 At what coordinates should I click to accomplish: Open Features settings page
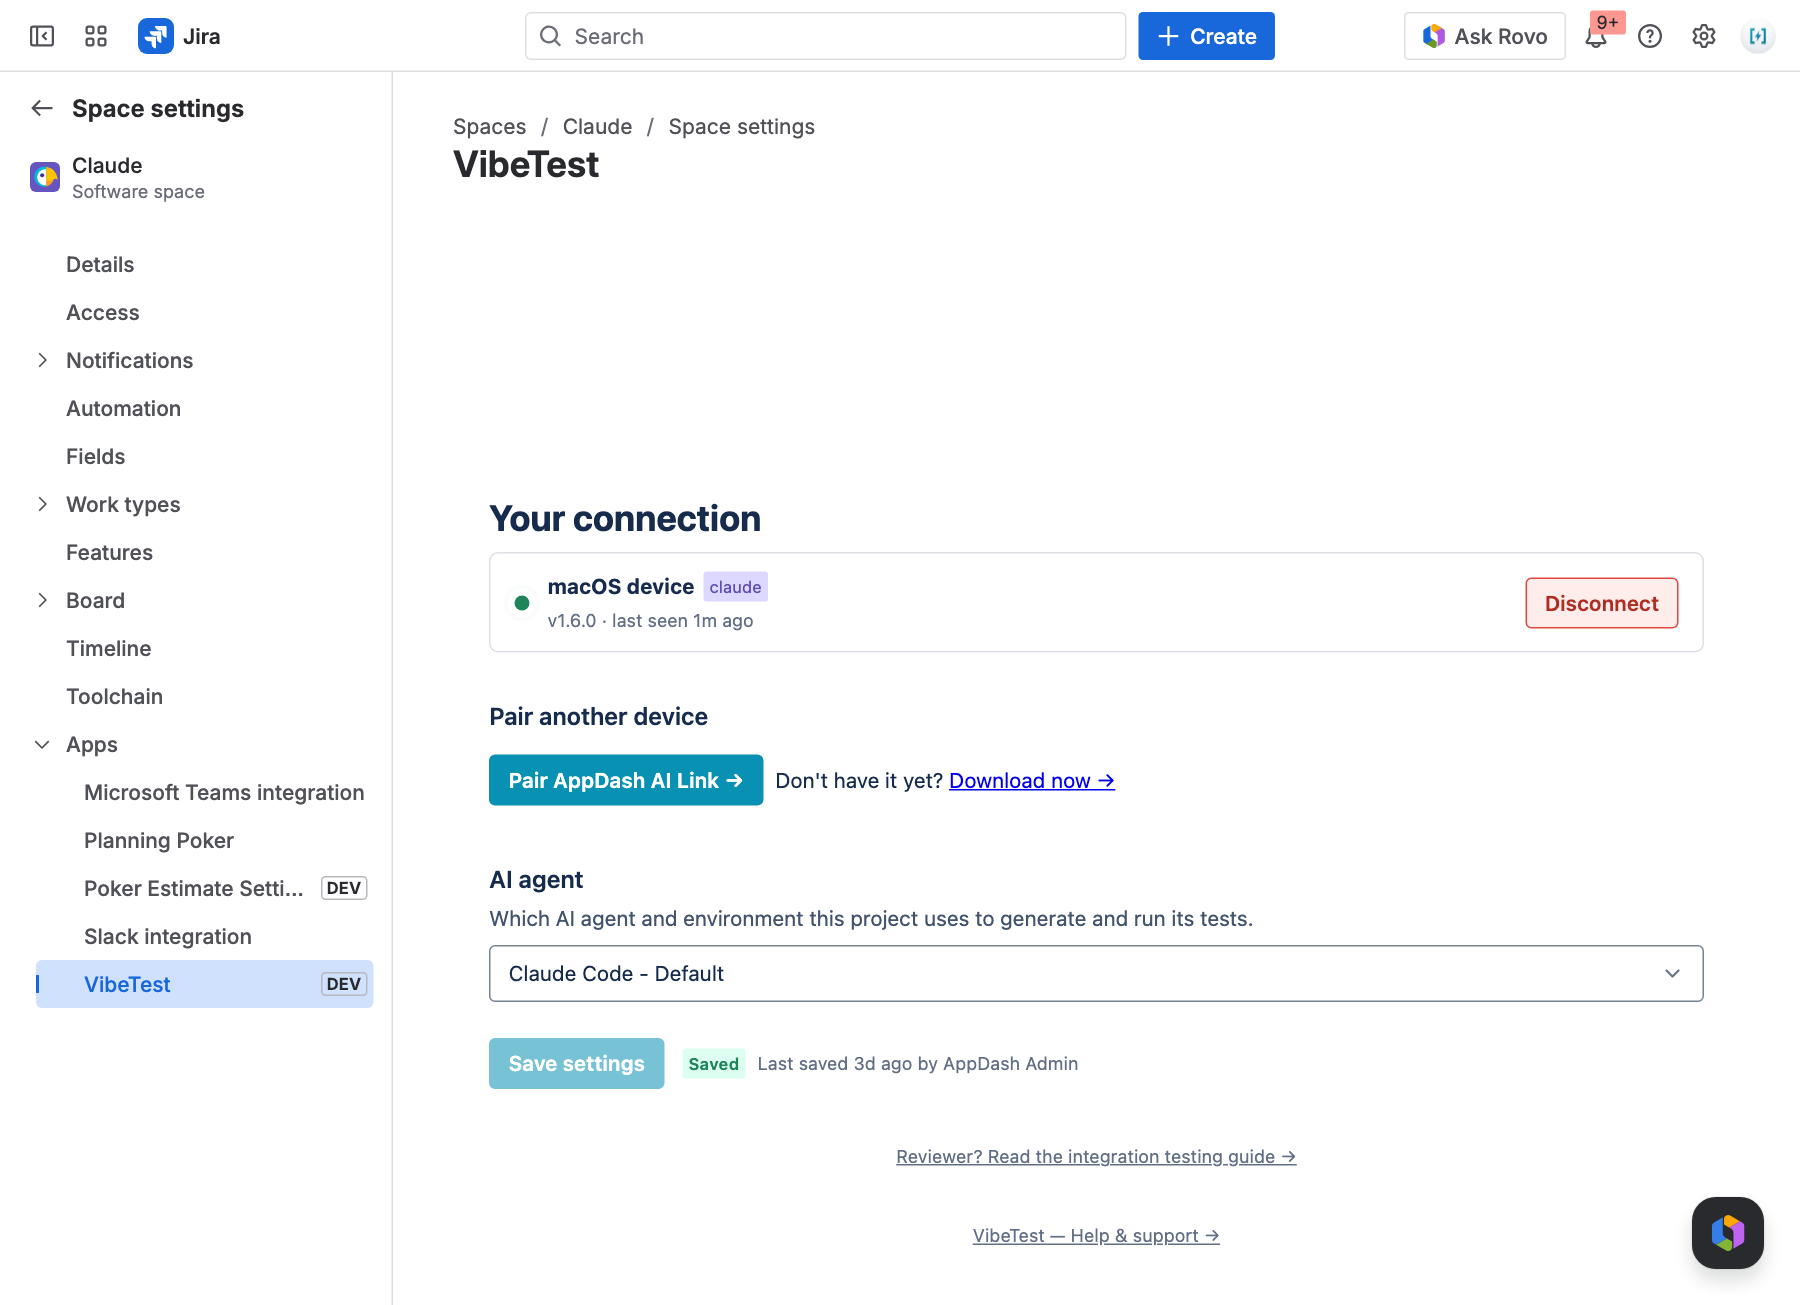(109, 552)
